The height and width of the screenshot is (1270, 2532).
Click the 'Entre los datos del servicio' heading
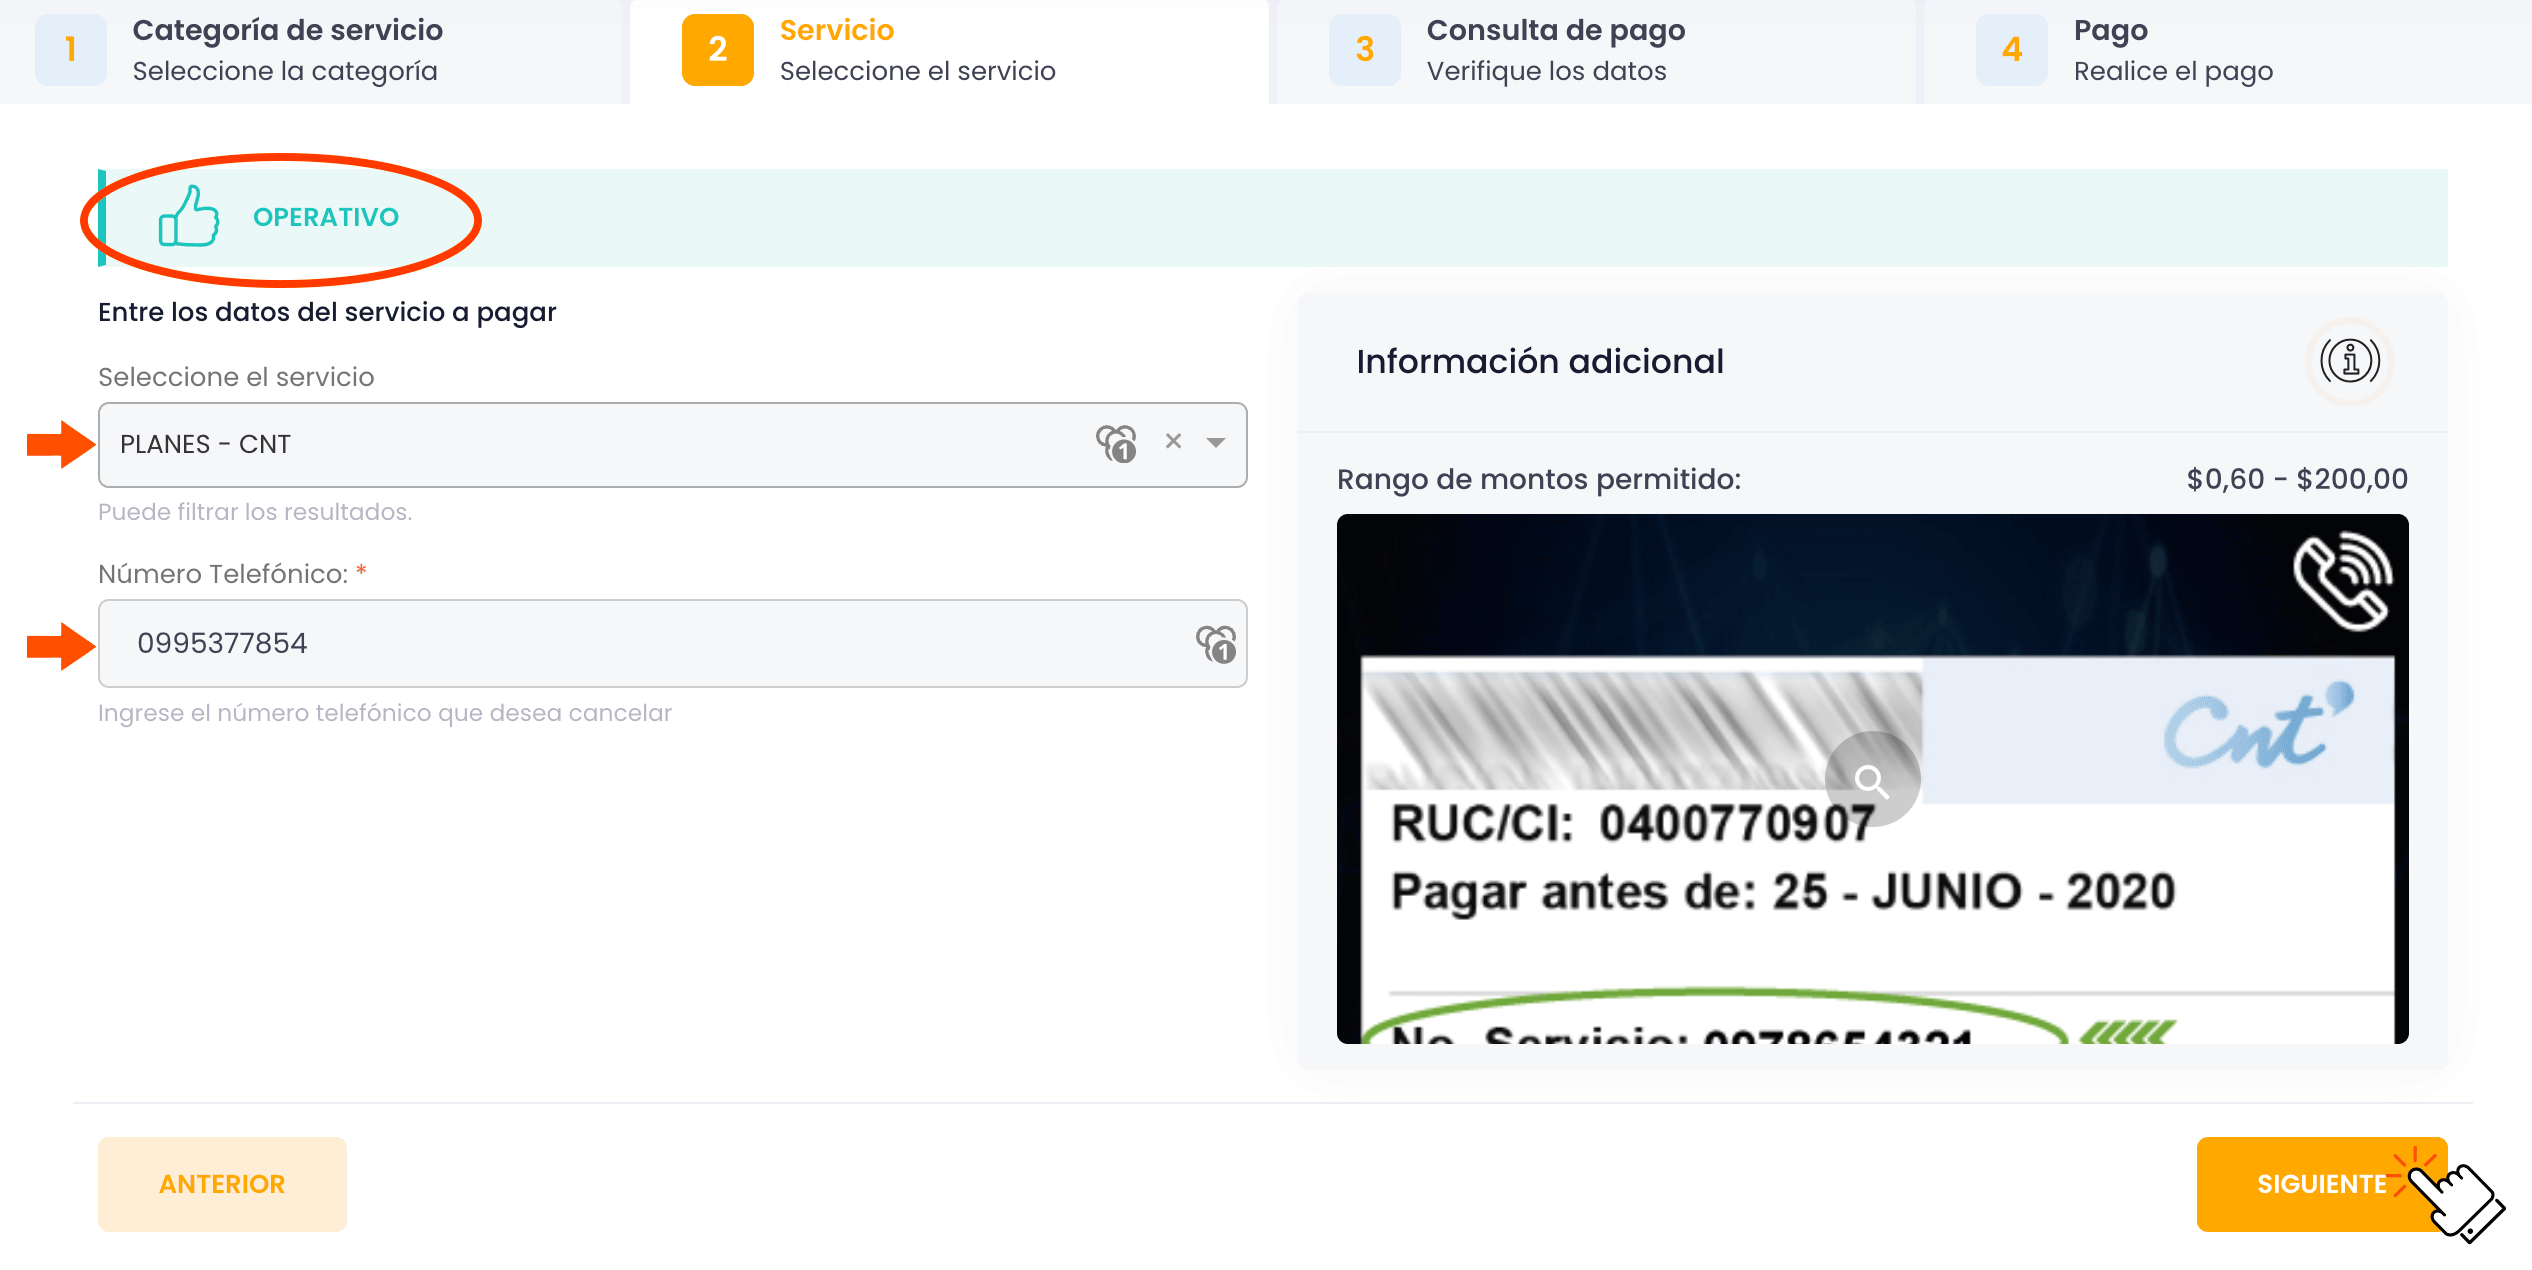(x=327, y=312)
